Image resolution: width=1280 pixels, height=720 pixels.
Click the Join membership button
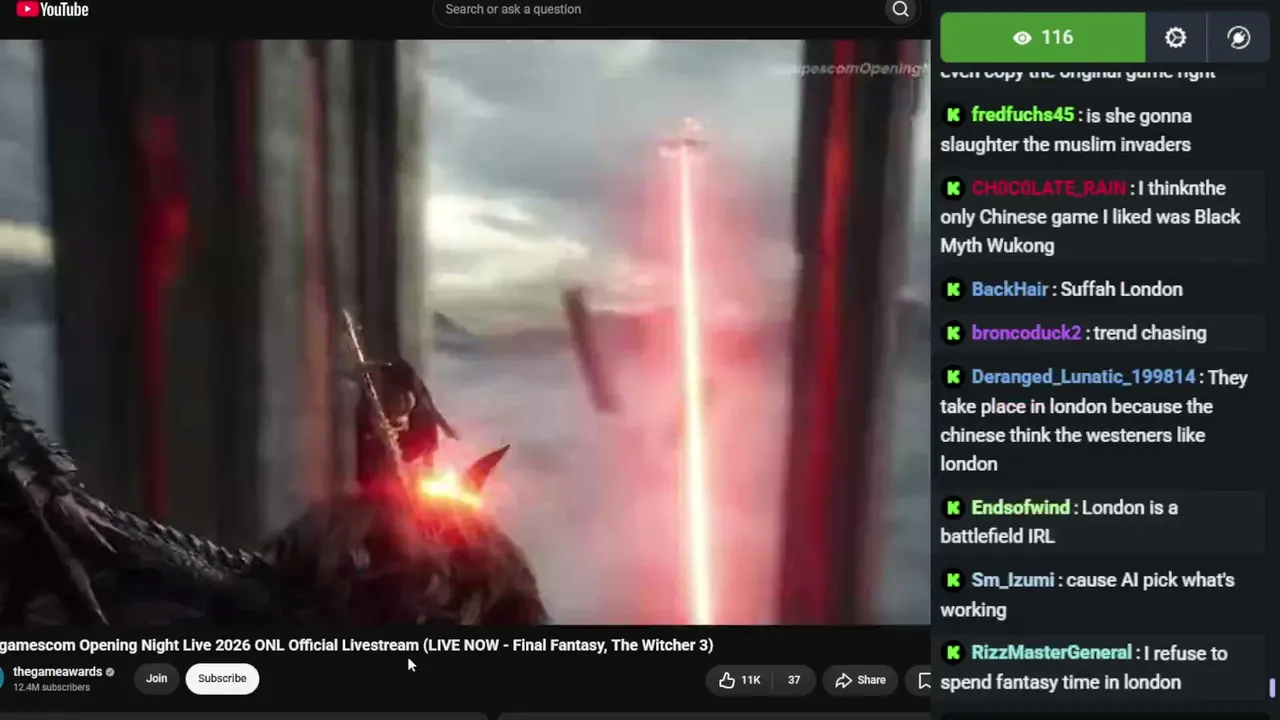[x=157, y=679]
